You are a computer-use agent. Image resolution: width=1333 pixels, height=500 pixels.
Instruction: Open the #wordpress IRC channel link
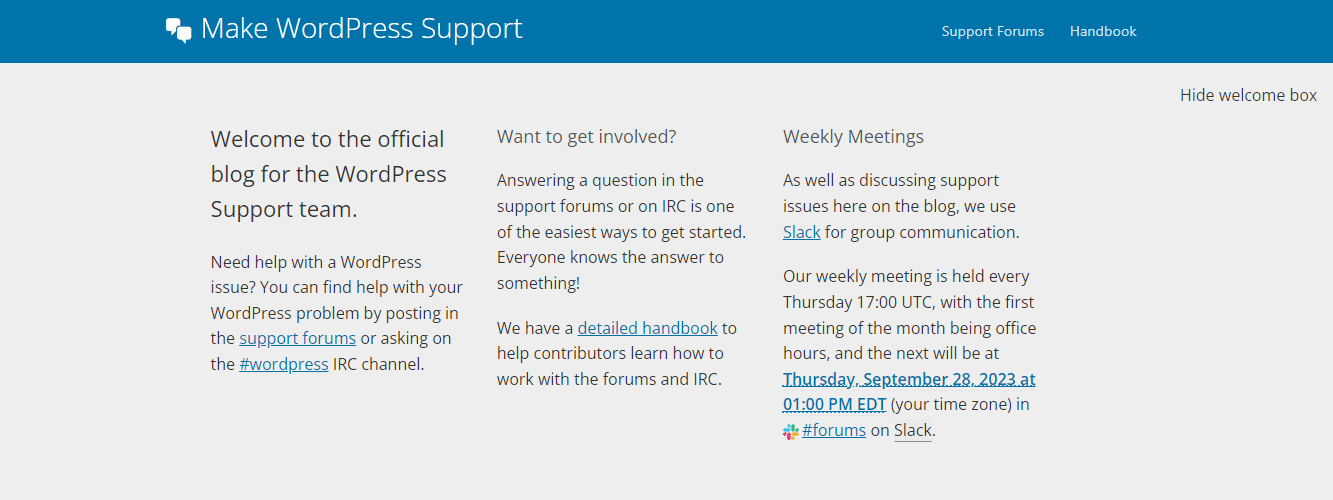[x=284, y=364]
